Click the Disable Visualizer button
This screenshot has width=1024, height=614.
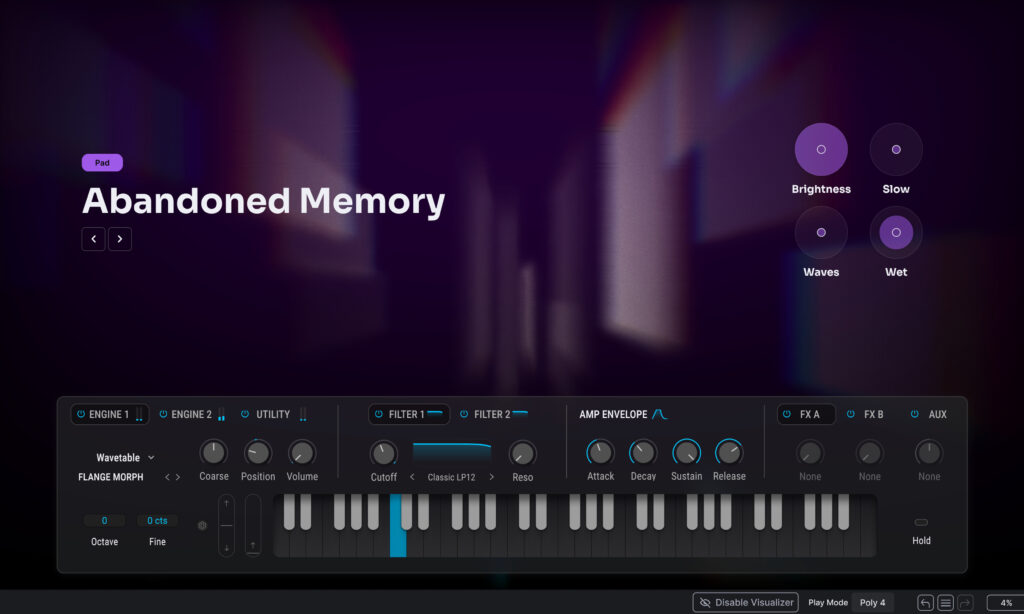[x=746, y=603]
